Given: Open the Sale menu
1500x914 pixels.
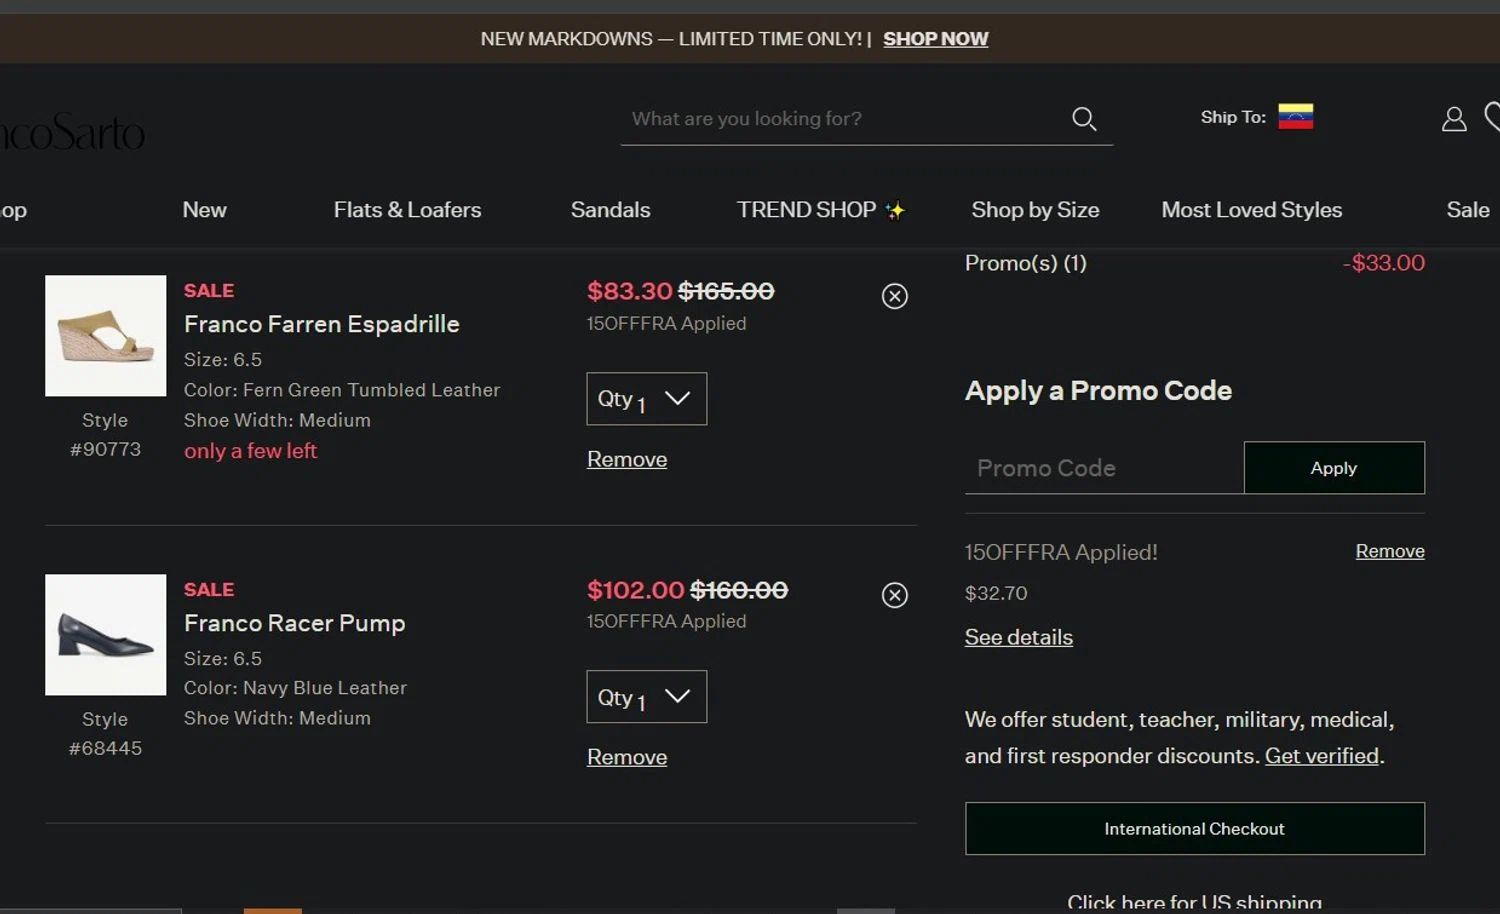Looking at the screenshot, I should click(1468, 210).
